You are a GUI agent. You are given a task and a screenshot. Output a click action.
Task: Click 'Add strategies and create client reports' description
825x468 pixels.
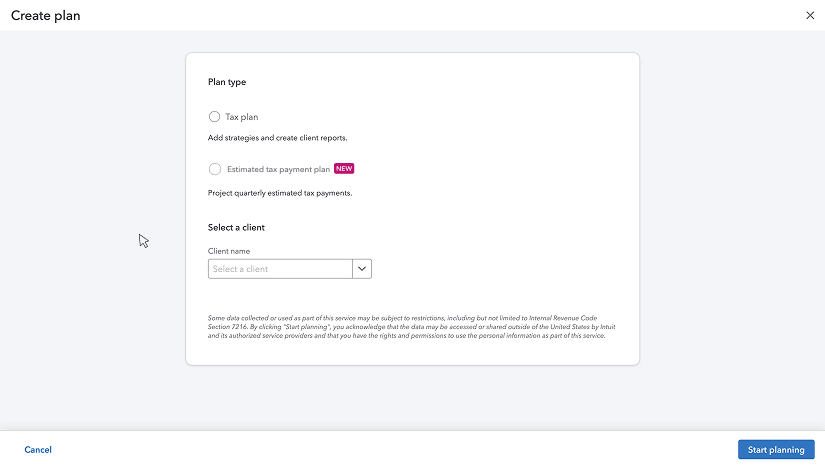coord(277,138)
